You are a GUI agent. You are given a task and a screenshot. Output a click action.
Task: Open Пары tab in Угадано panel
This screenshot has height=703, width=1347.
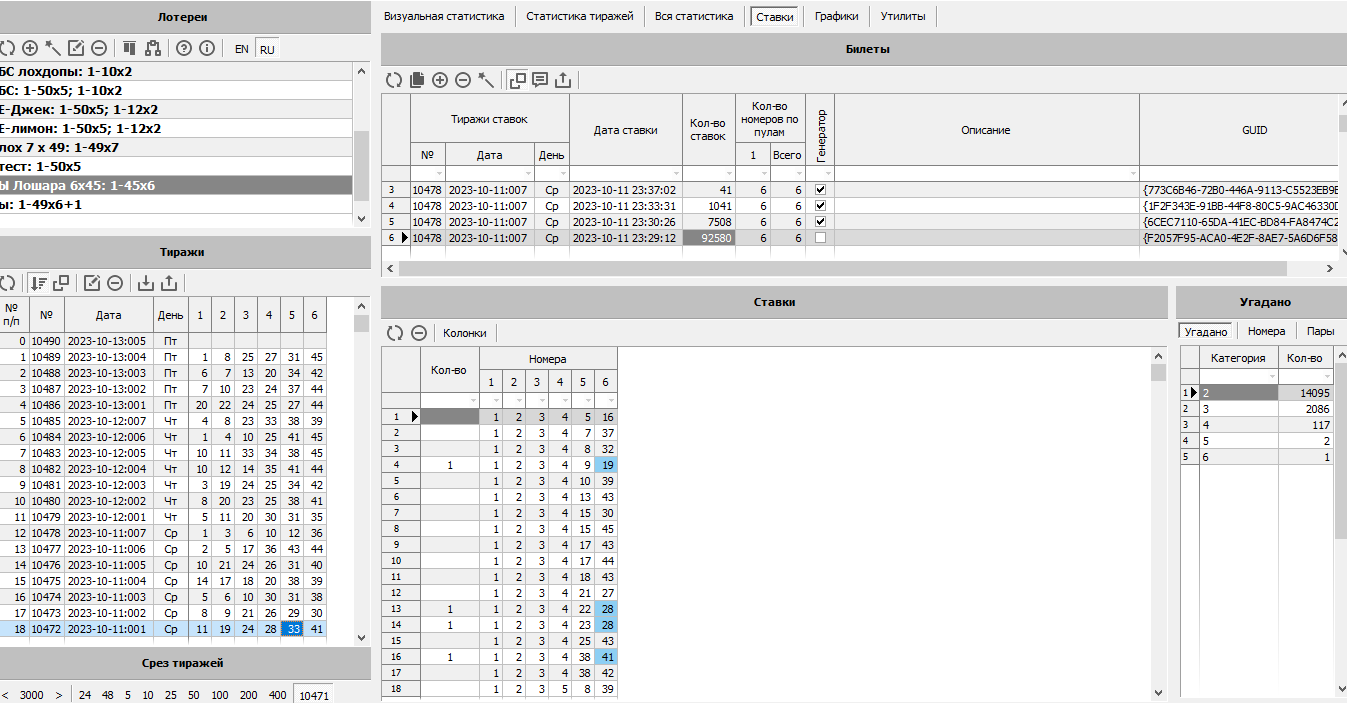point(1320,331)
